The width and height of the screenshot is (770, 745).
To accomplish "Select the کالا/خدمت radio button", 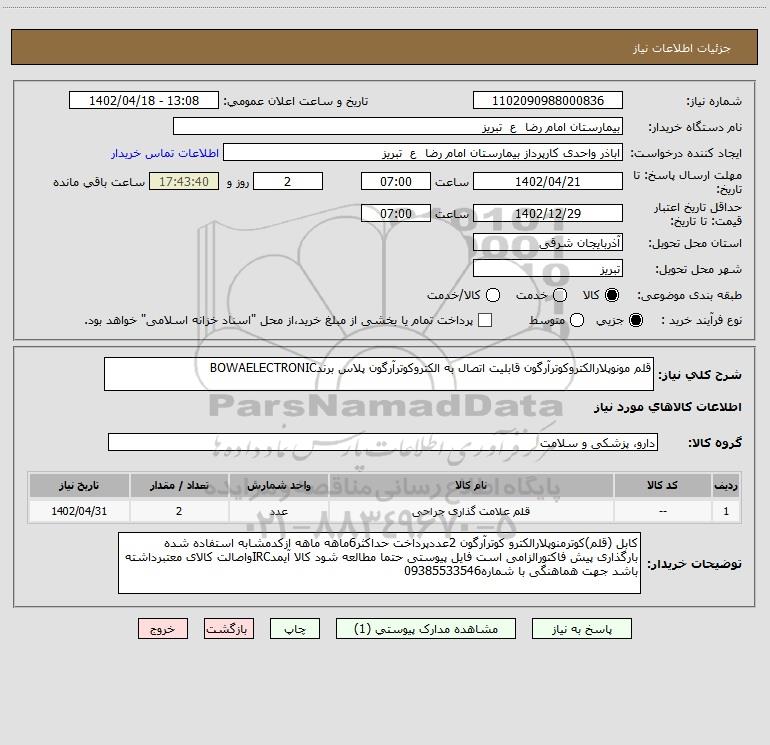I will click(493, 295).
